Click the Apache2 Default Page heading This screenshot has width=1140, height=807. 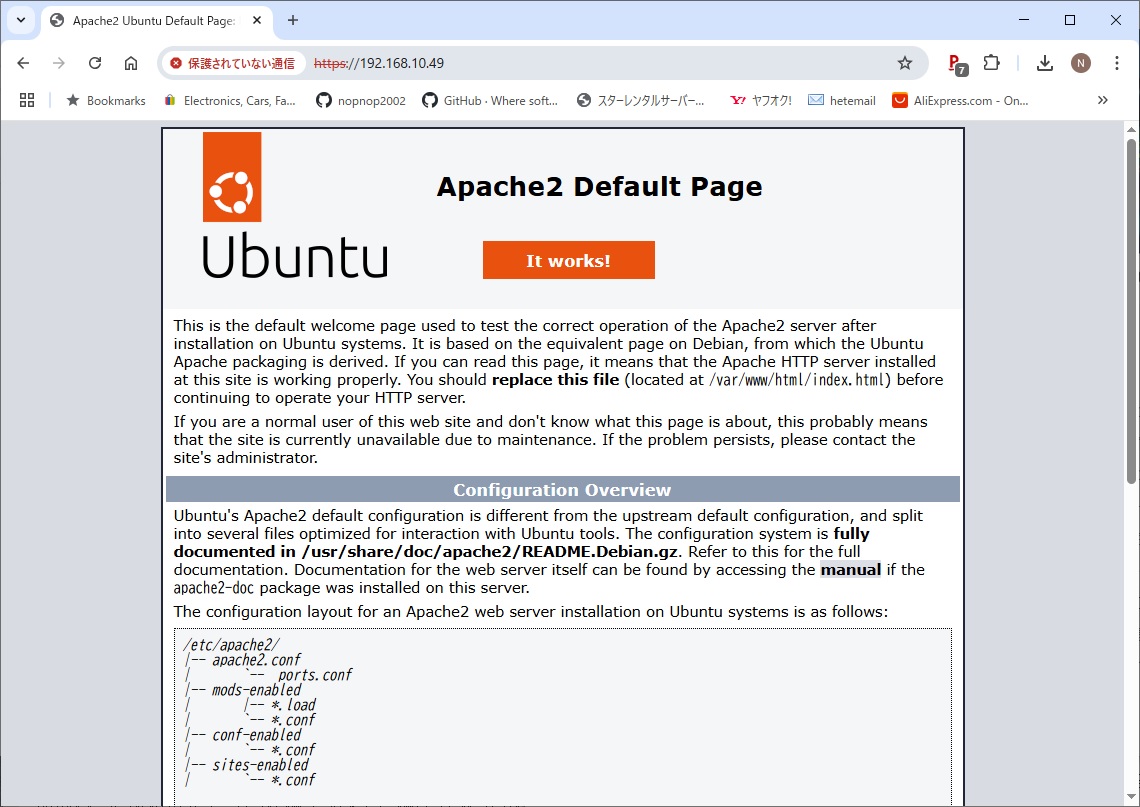tap(599, 187)
